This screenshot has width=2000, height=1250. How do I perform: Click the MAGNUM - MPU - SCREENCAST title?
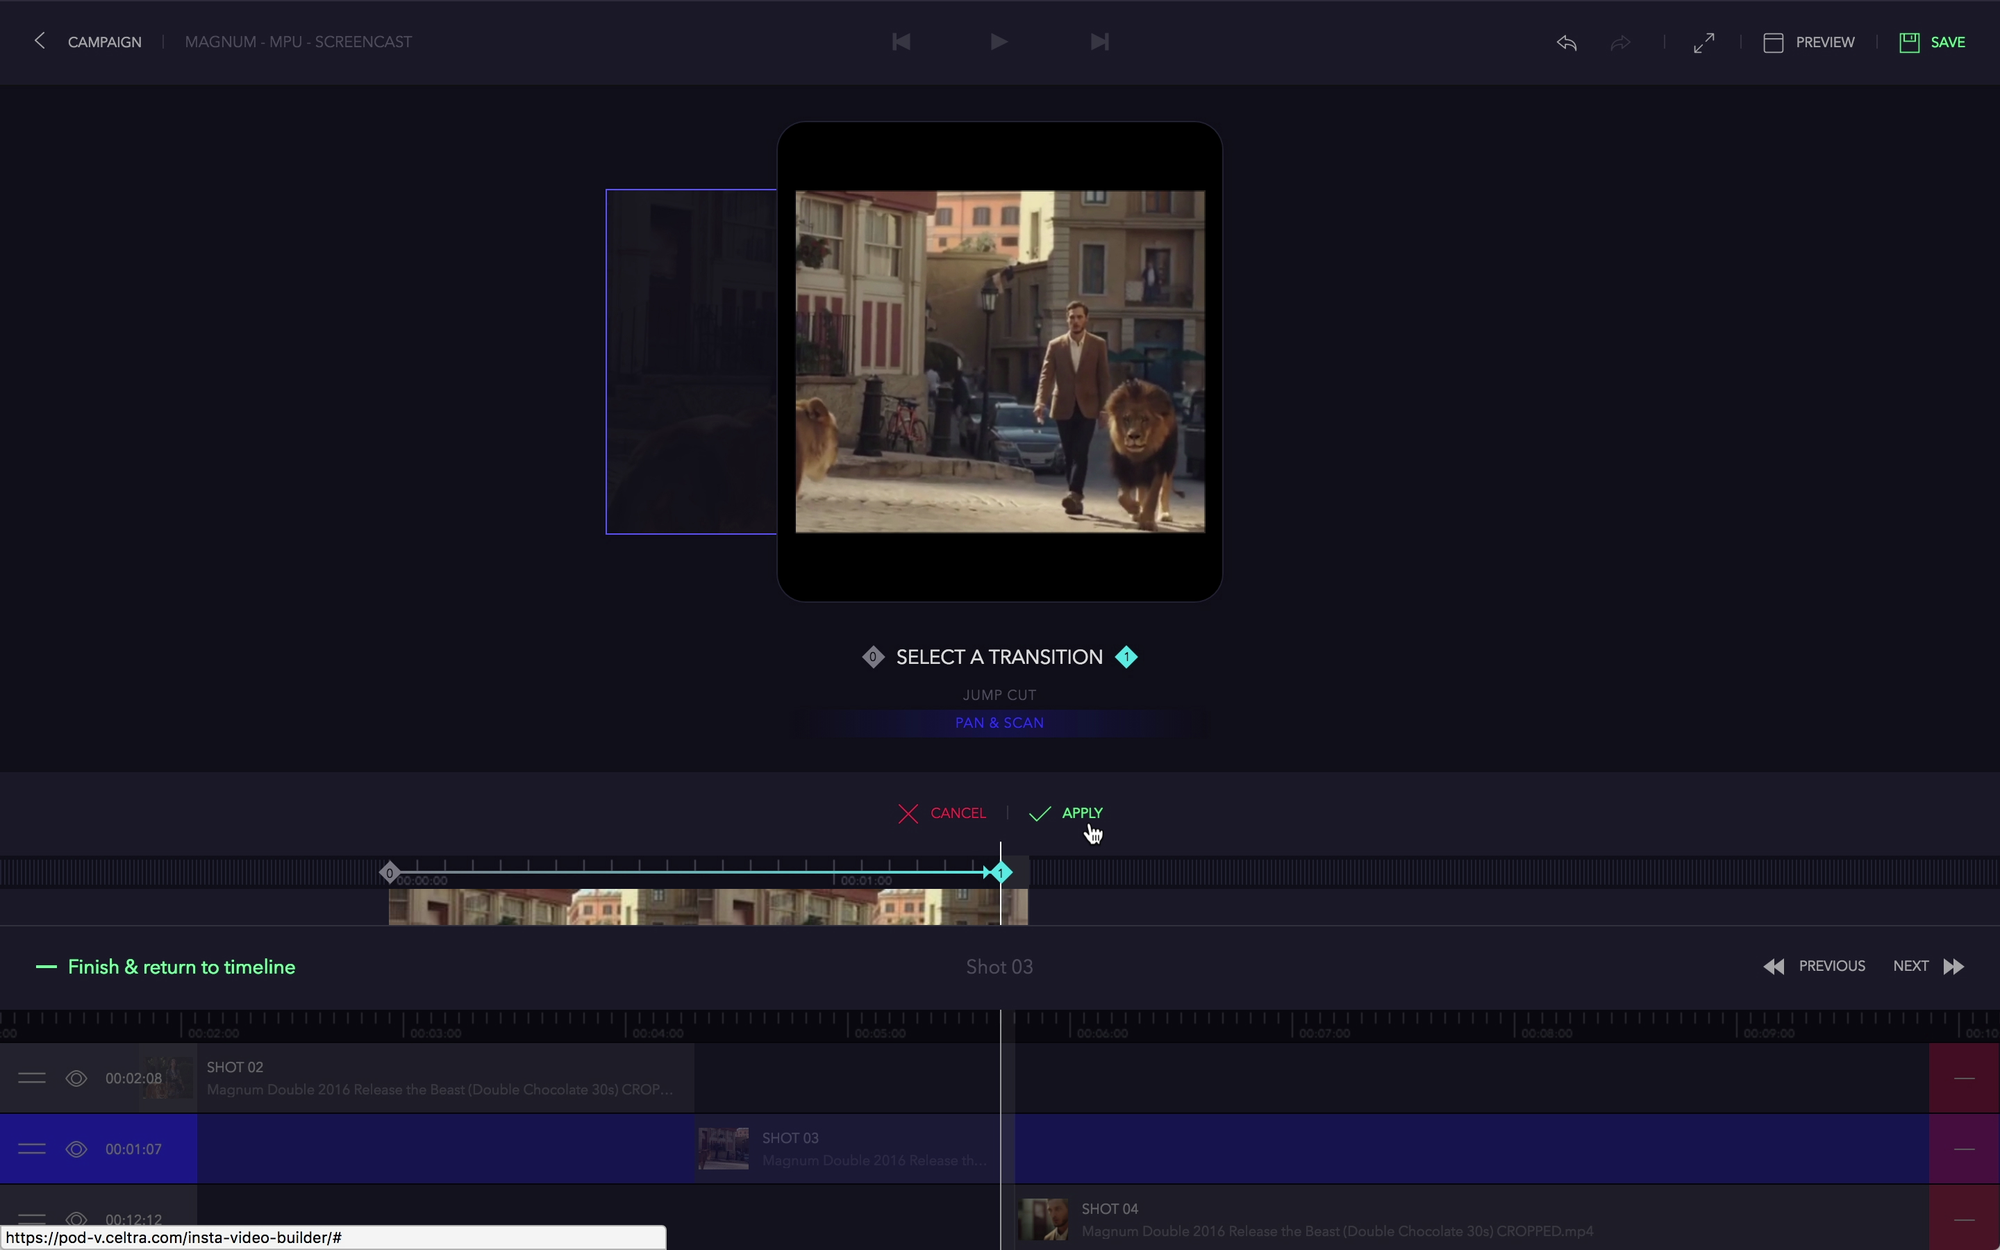pos(298,42)
